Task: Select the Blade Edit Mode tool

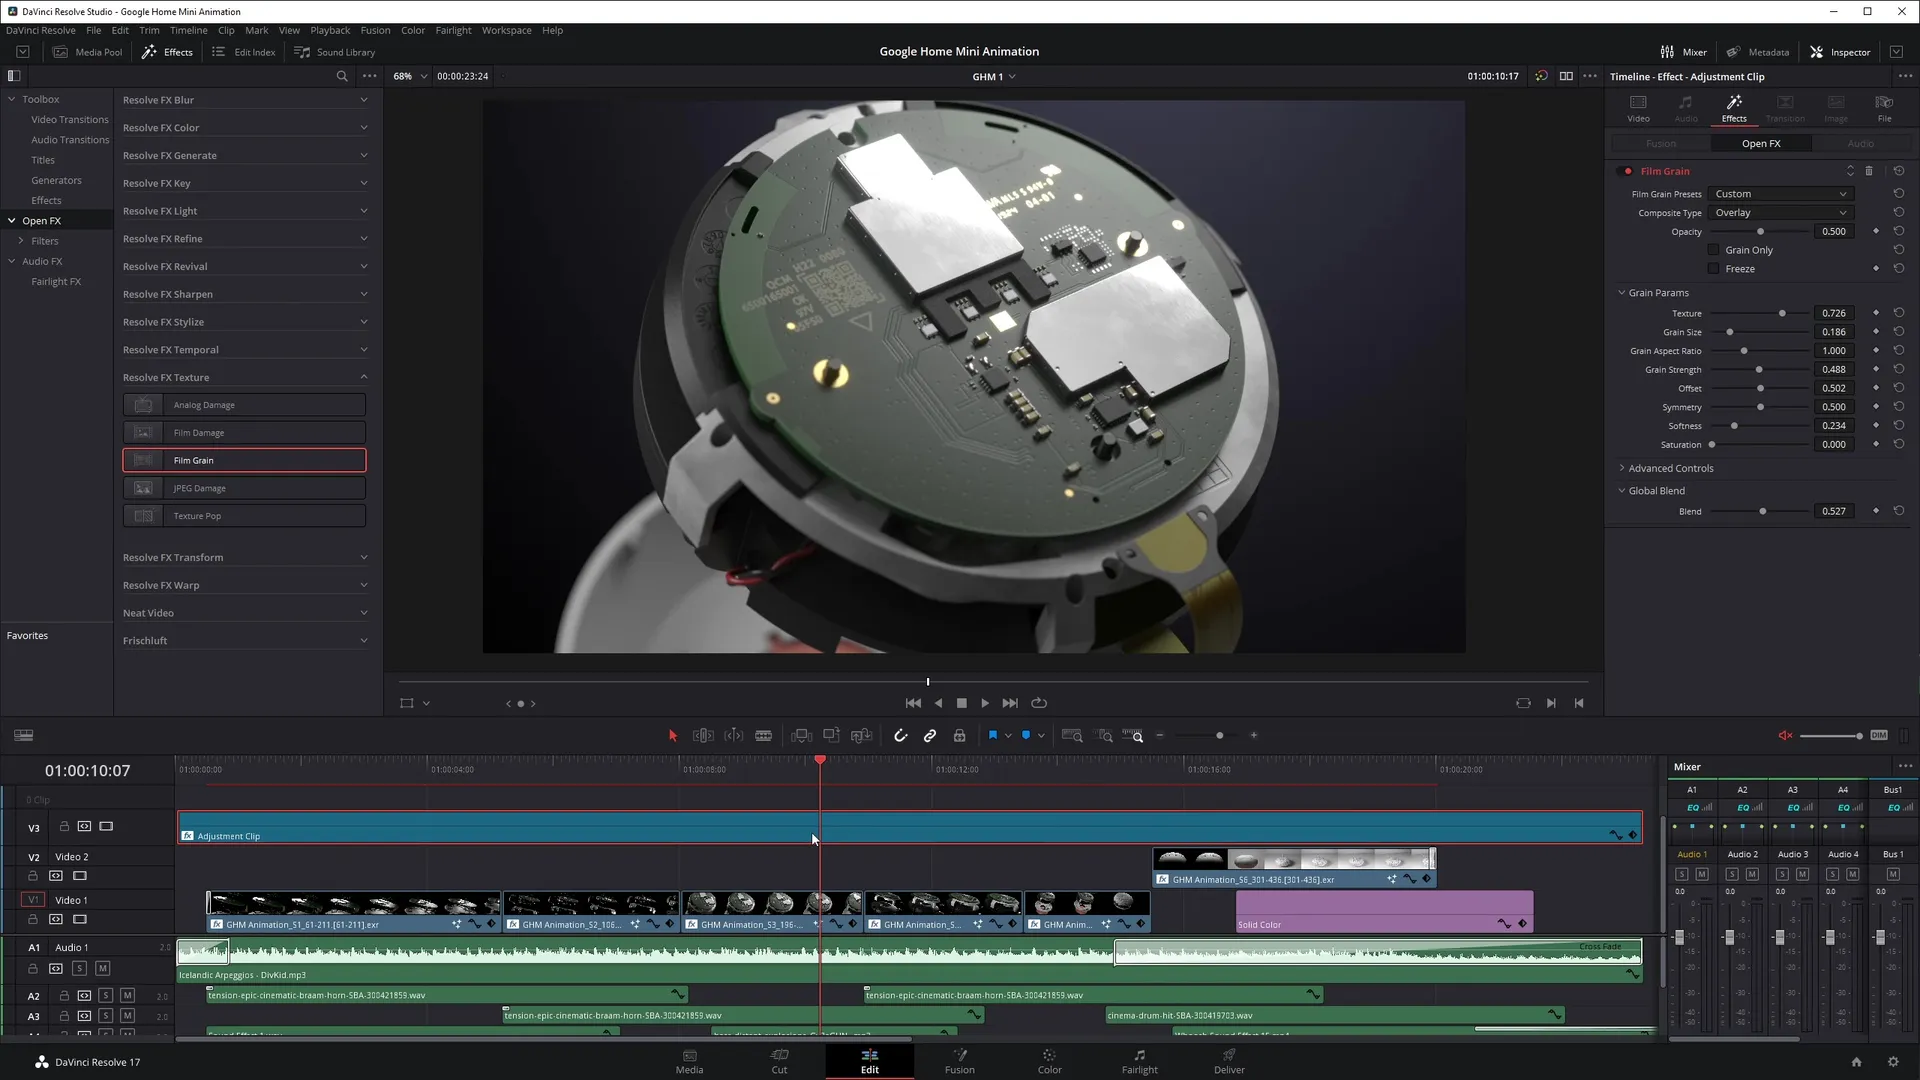Action: (x=764, y=736)
